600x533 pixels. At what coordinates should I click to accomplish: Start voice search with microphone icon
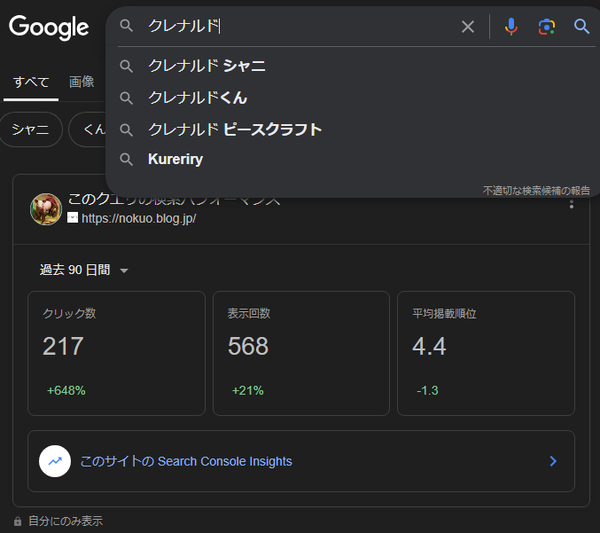coord(511,27)
